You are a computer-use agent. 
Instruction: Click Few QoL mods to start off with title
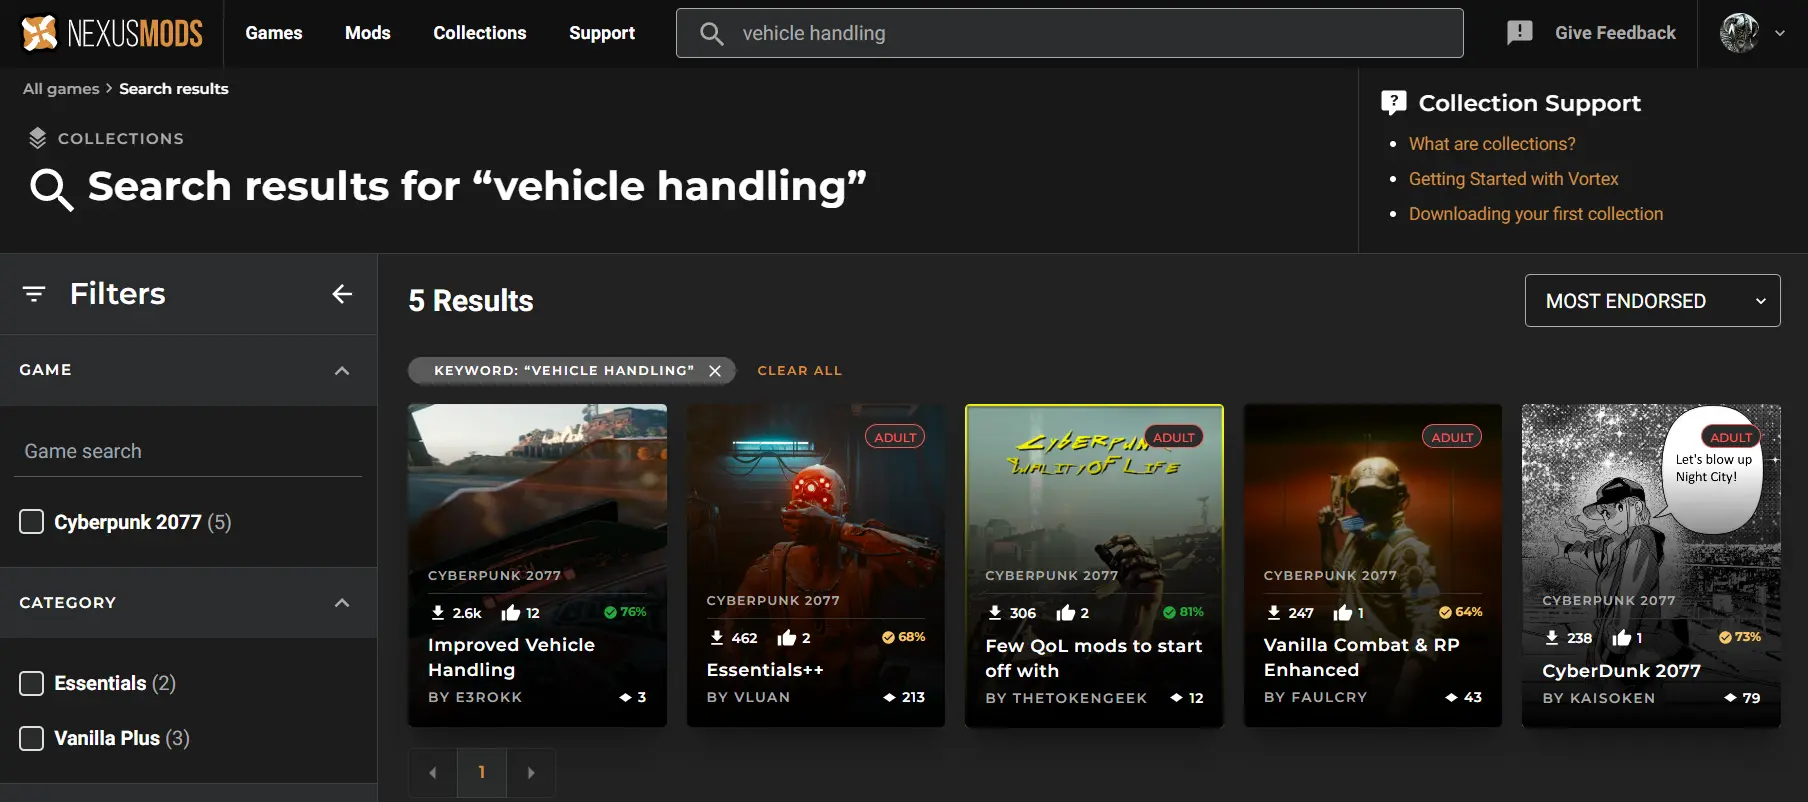1094,659
